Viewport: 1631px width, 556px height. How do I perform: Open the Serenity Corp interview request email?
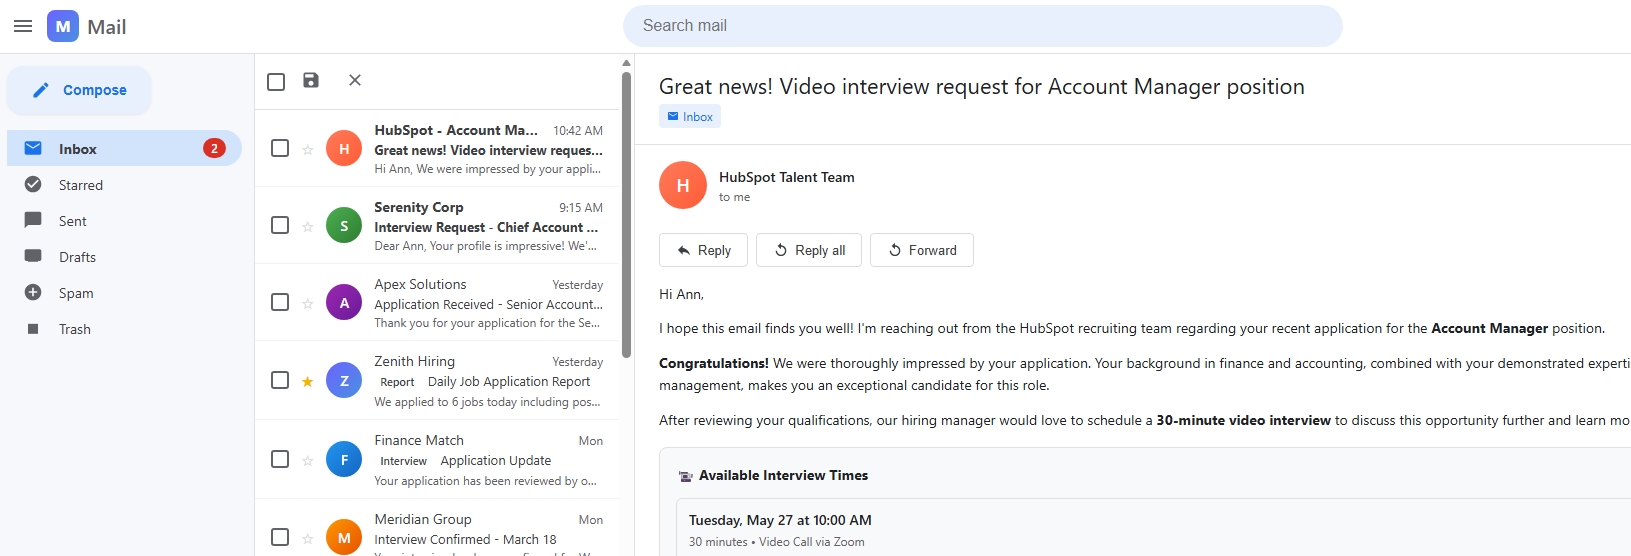[438, 225]
